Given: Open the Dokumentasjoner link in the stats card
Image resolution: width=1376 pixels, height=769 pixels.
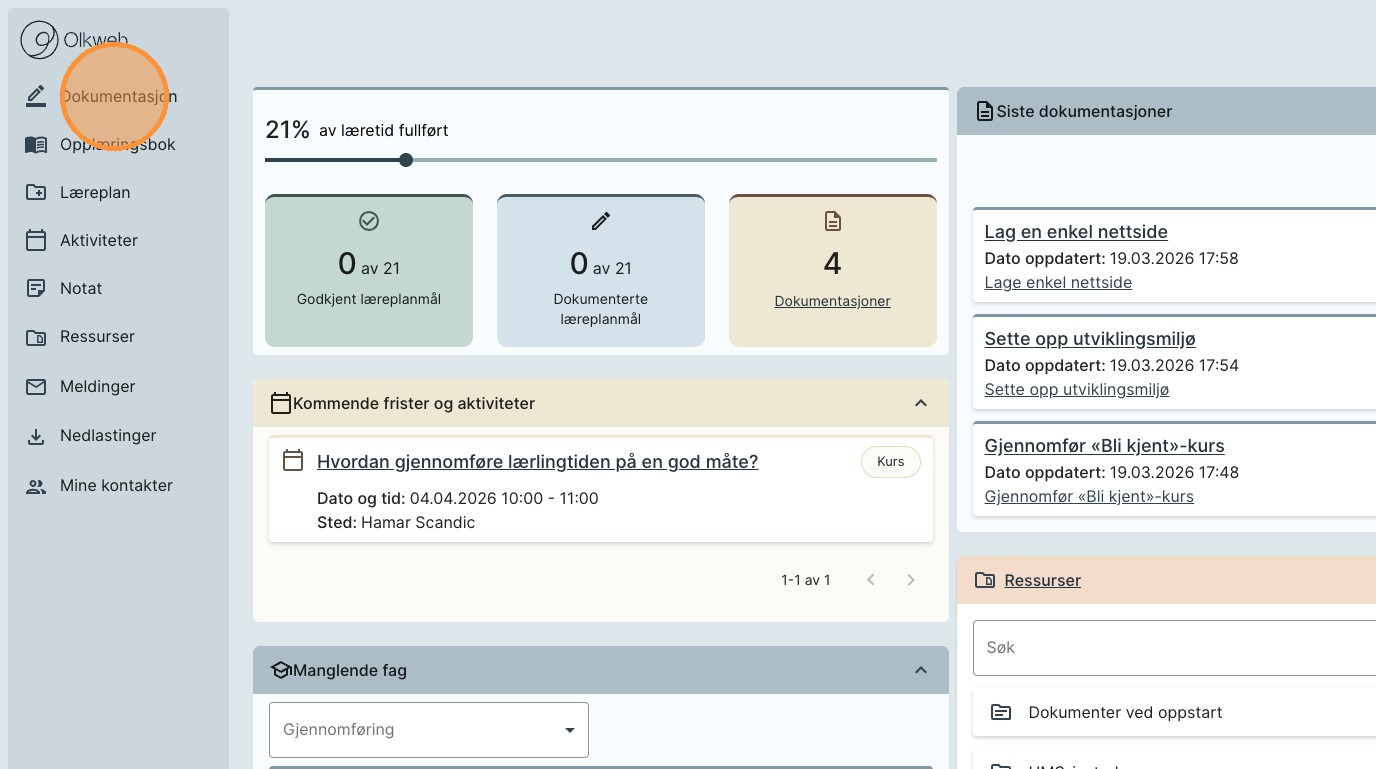Looking at the screenshot, I should [x=832, y=301].
